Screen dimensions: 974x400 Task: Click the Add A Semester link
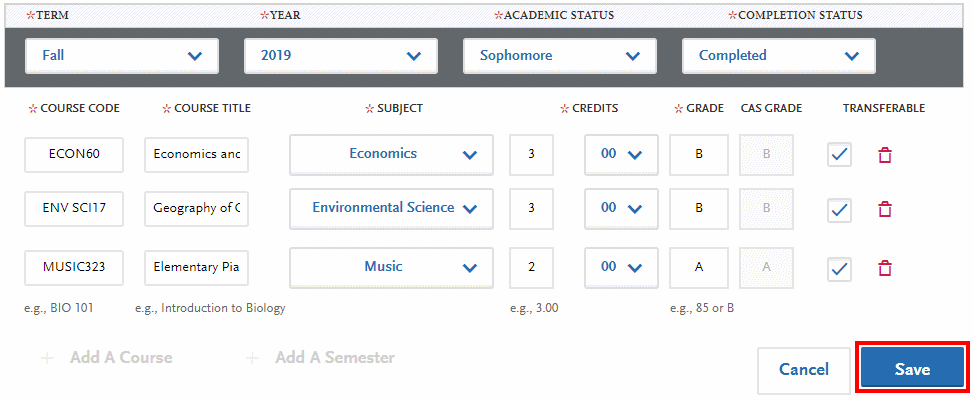tap(334, 358)
